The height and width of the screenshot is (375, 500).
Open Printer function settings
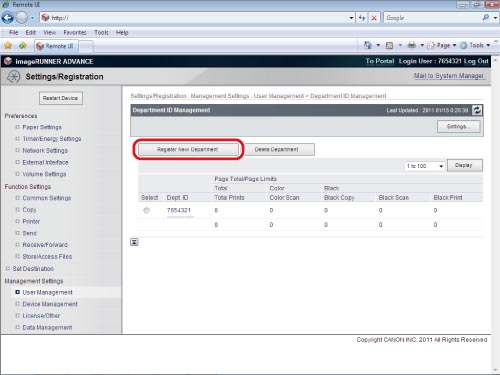tap(31, 221)
